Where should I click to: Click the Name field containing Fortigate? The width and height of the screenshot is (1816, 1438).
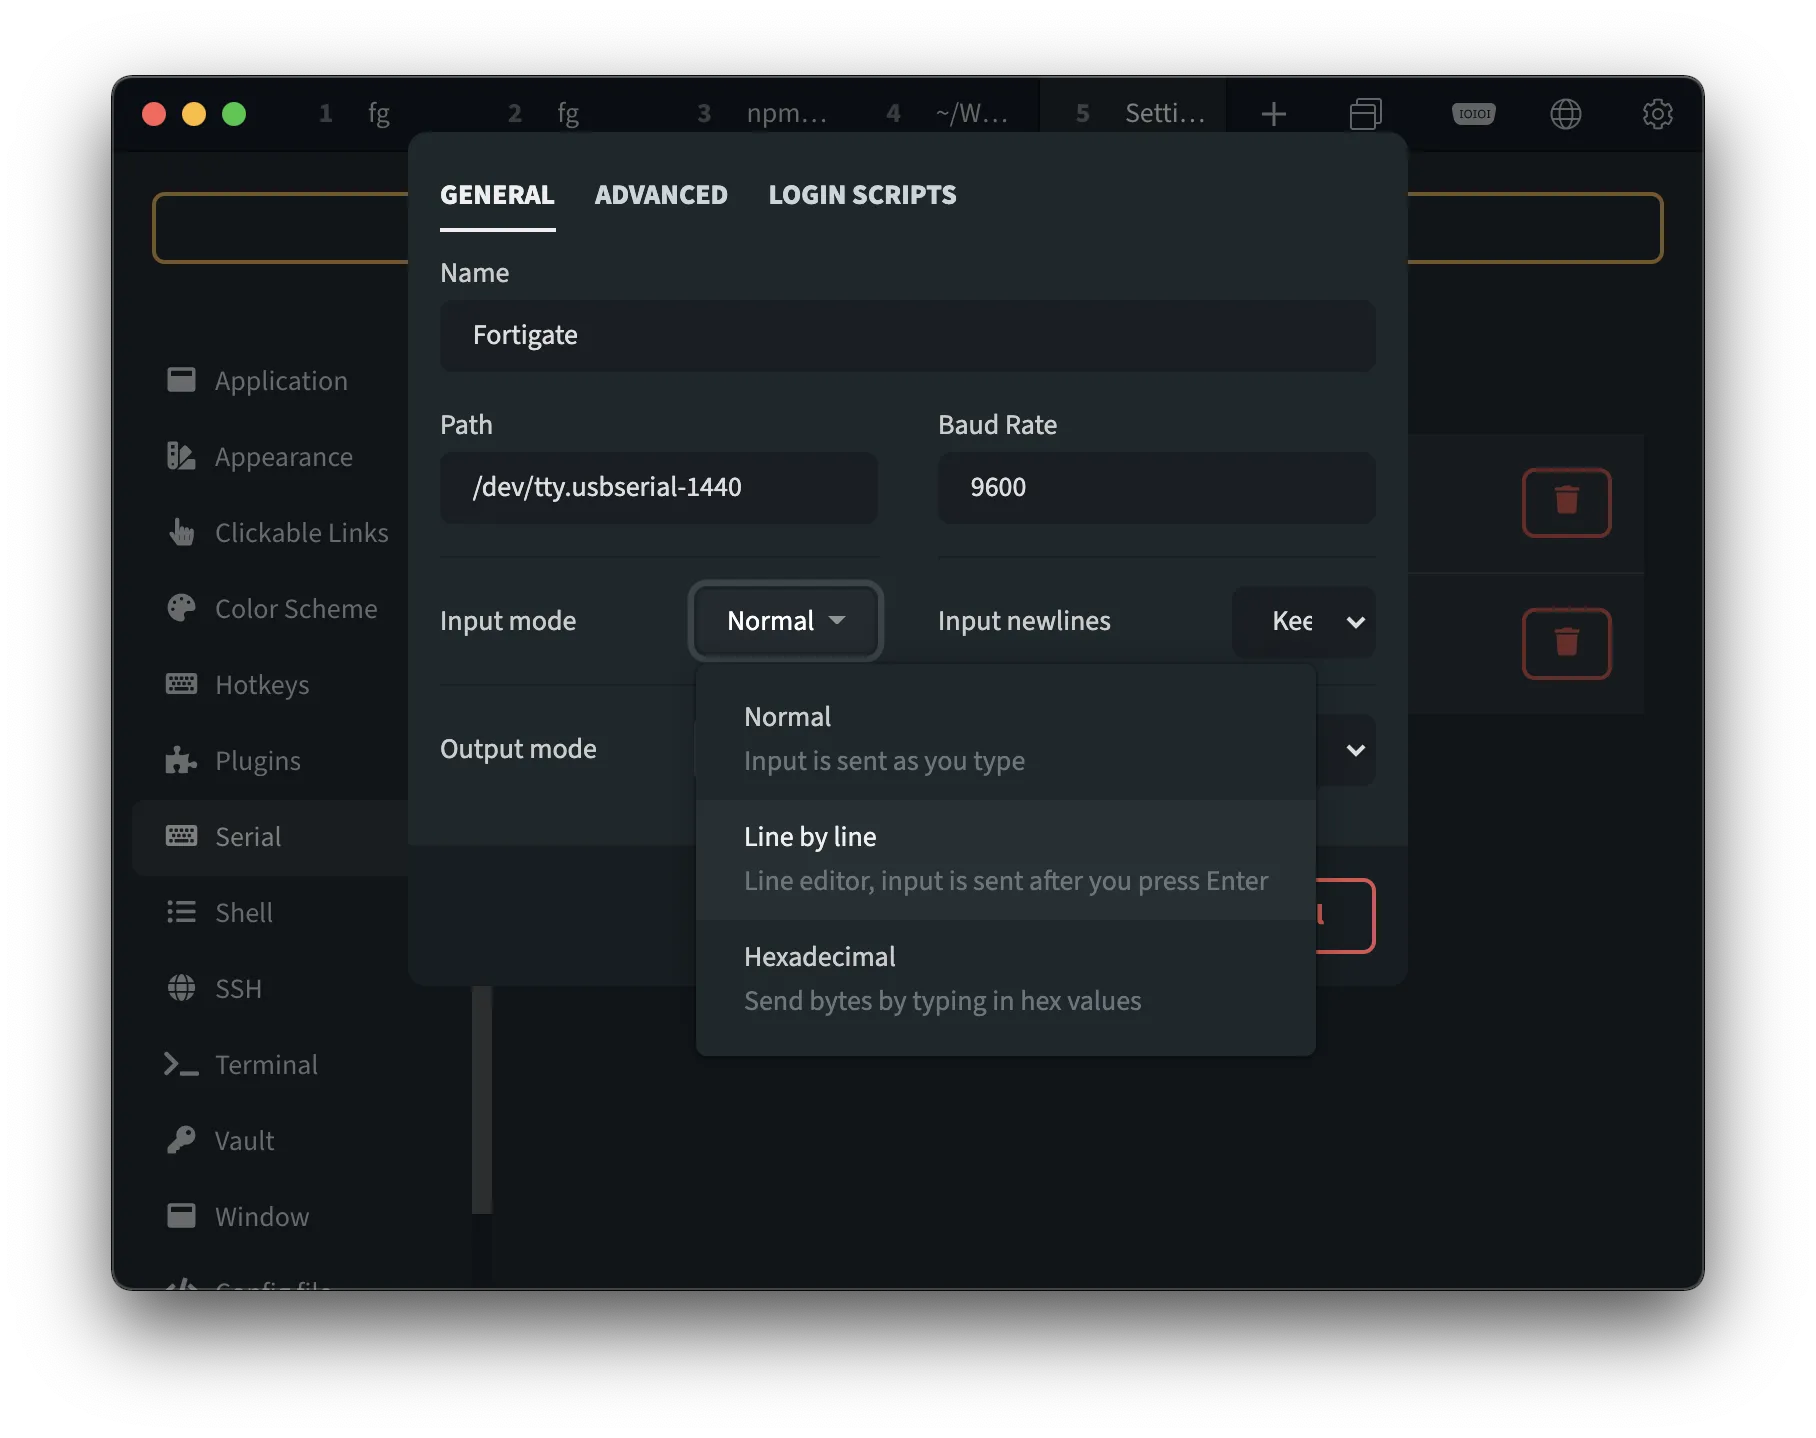coord(907,336)
